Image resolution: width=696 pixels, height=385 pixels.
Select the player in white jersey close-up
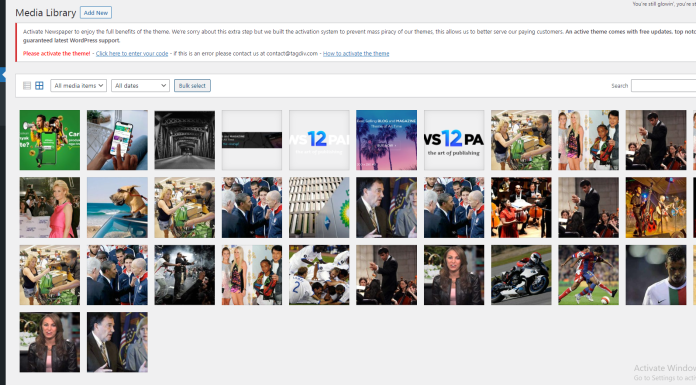tap(656, 275)
